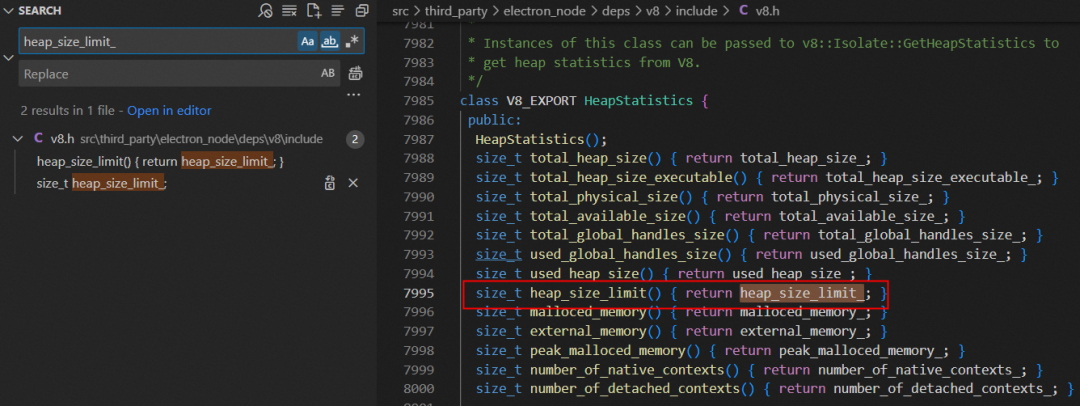Click the 'src' breadcrumb segment
Viewport: 1080px width, 406px height.
coord(400,11)
